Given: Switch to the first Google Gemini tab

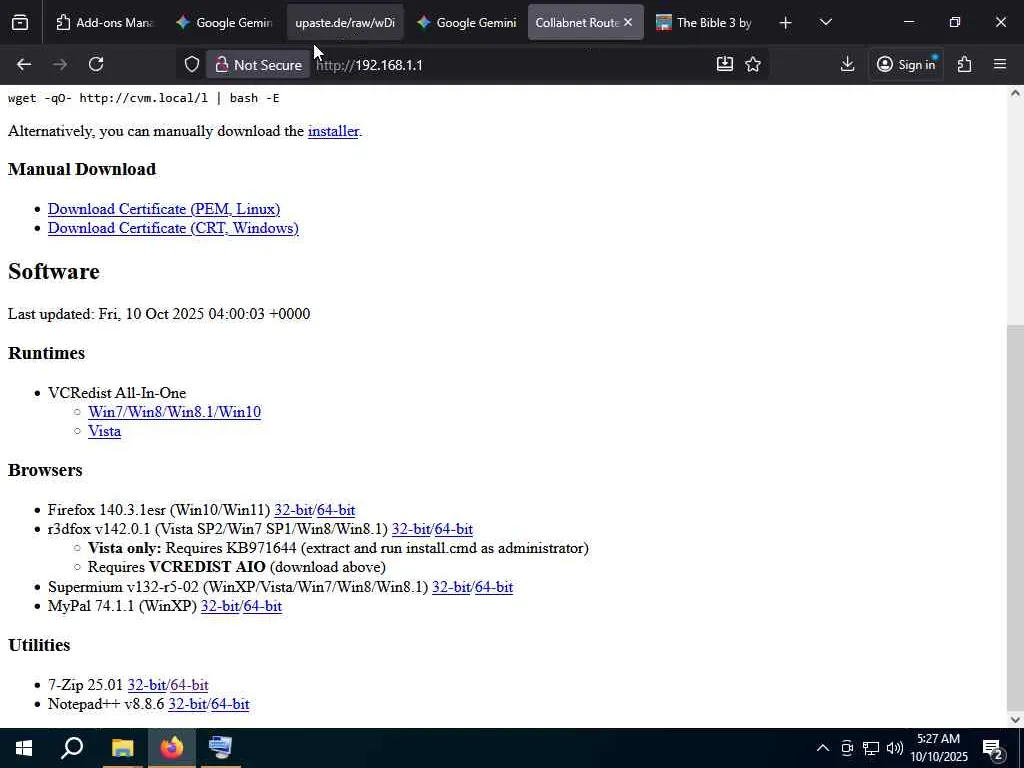Looking at the screenshot, I should [225, 22].
